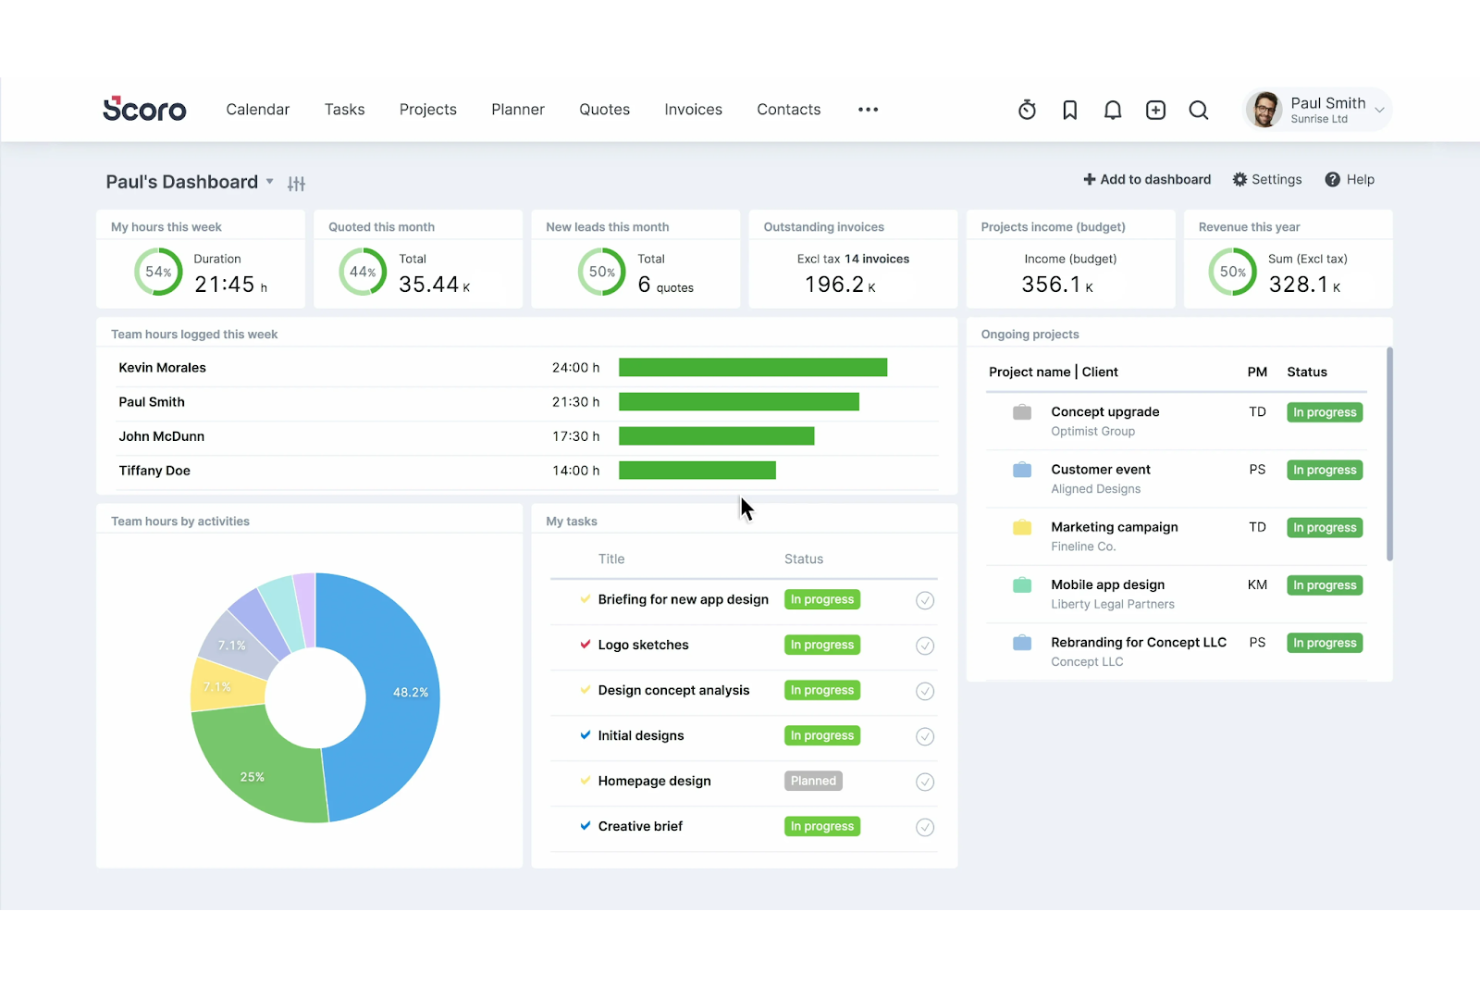Open Help from the dashboard header
Viewport: 1480px width, 987px height.
click(x=1350, y=179)
